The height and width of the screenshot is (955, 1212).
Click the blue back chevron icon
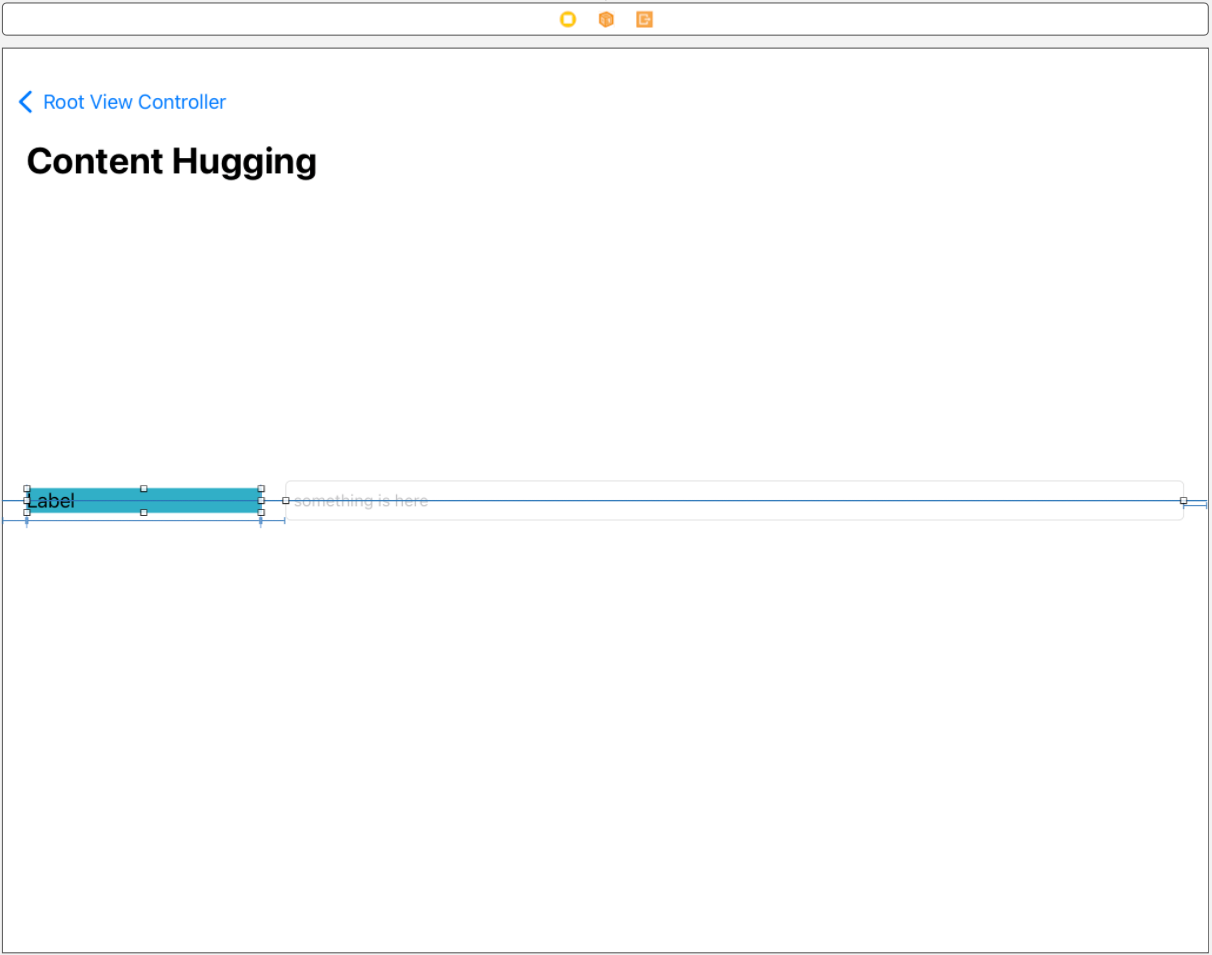[26, 102]
